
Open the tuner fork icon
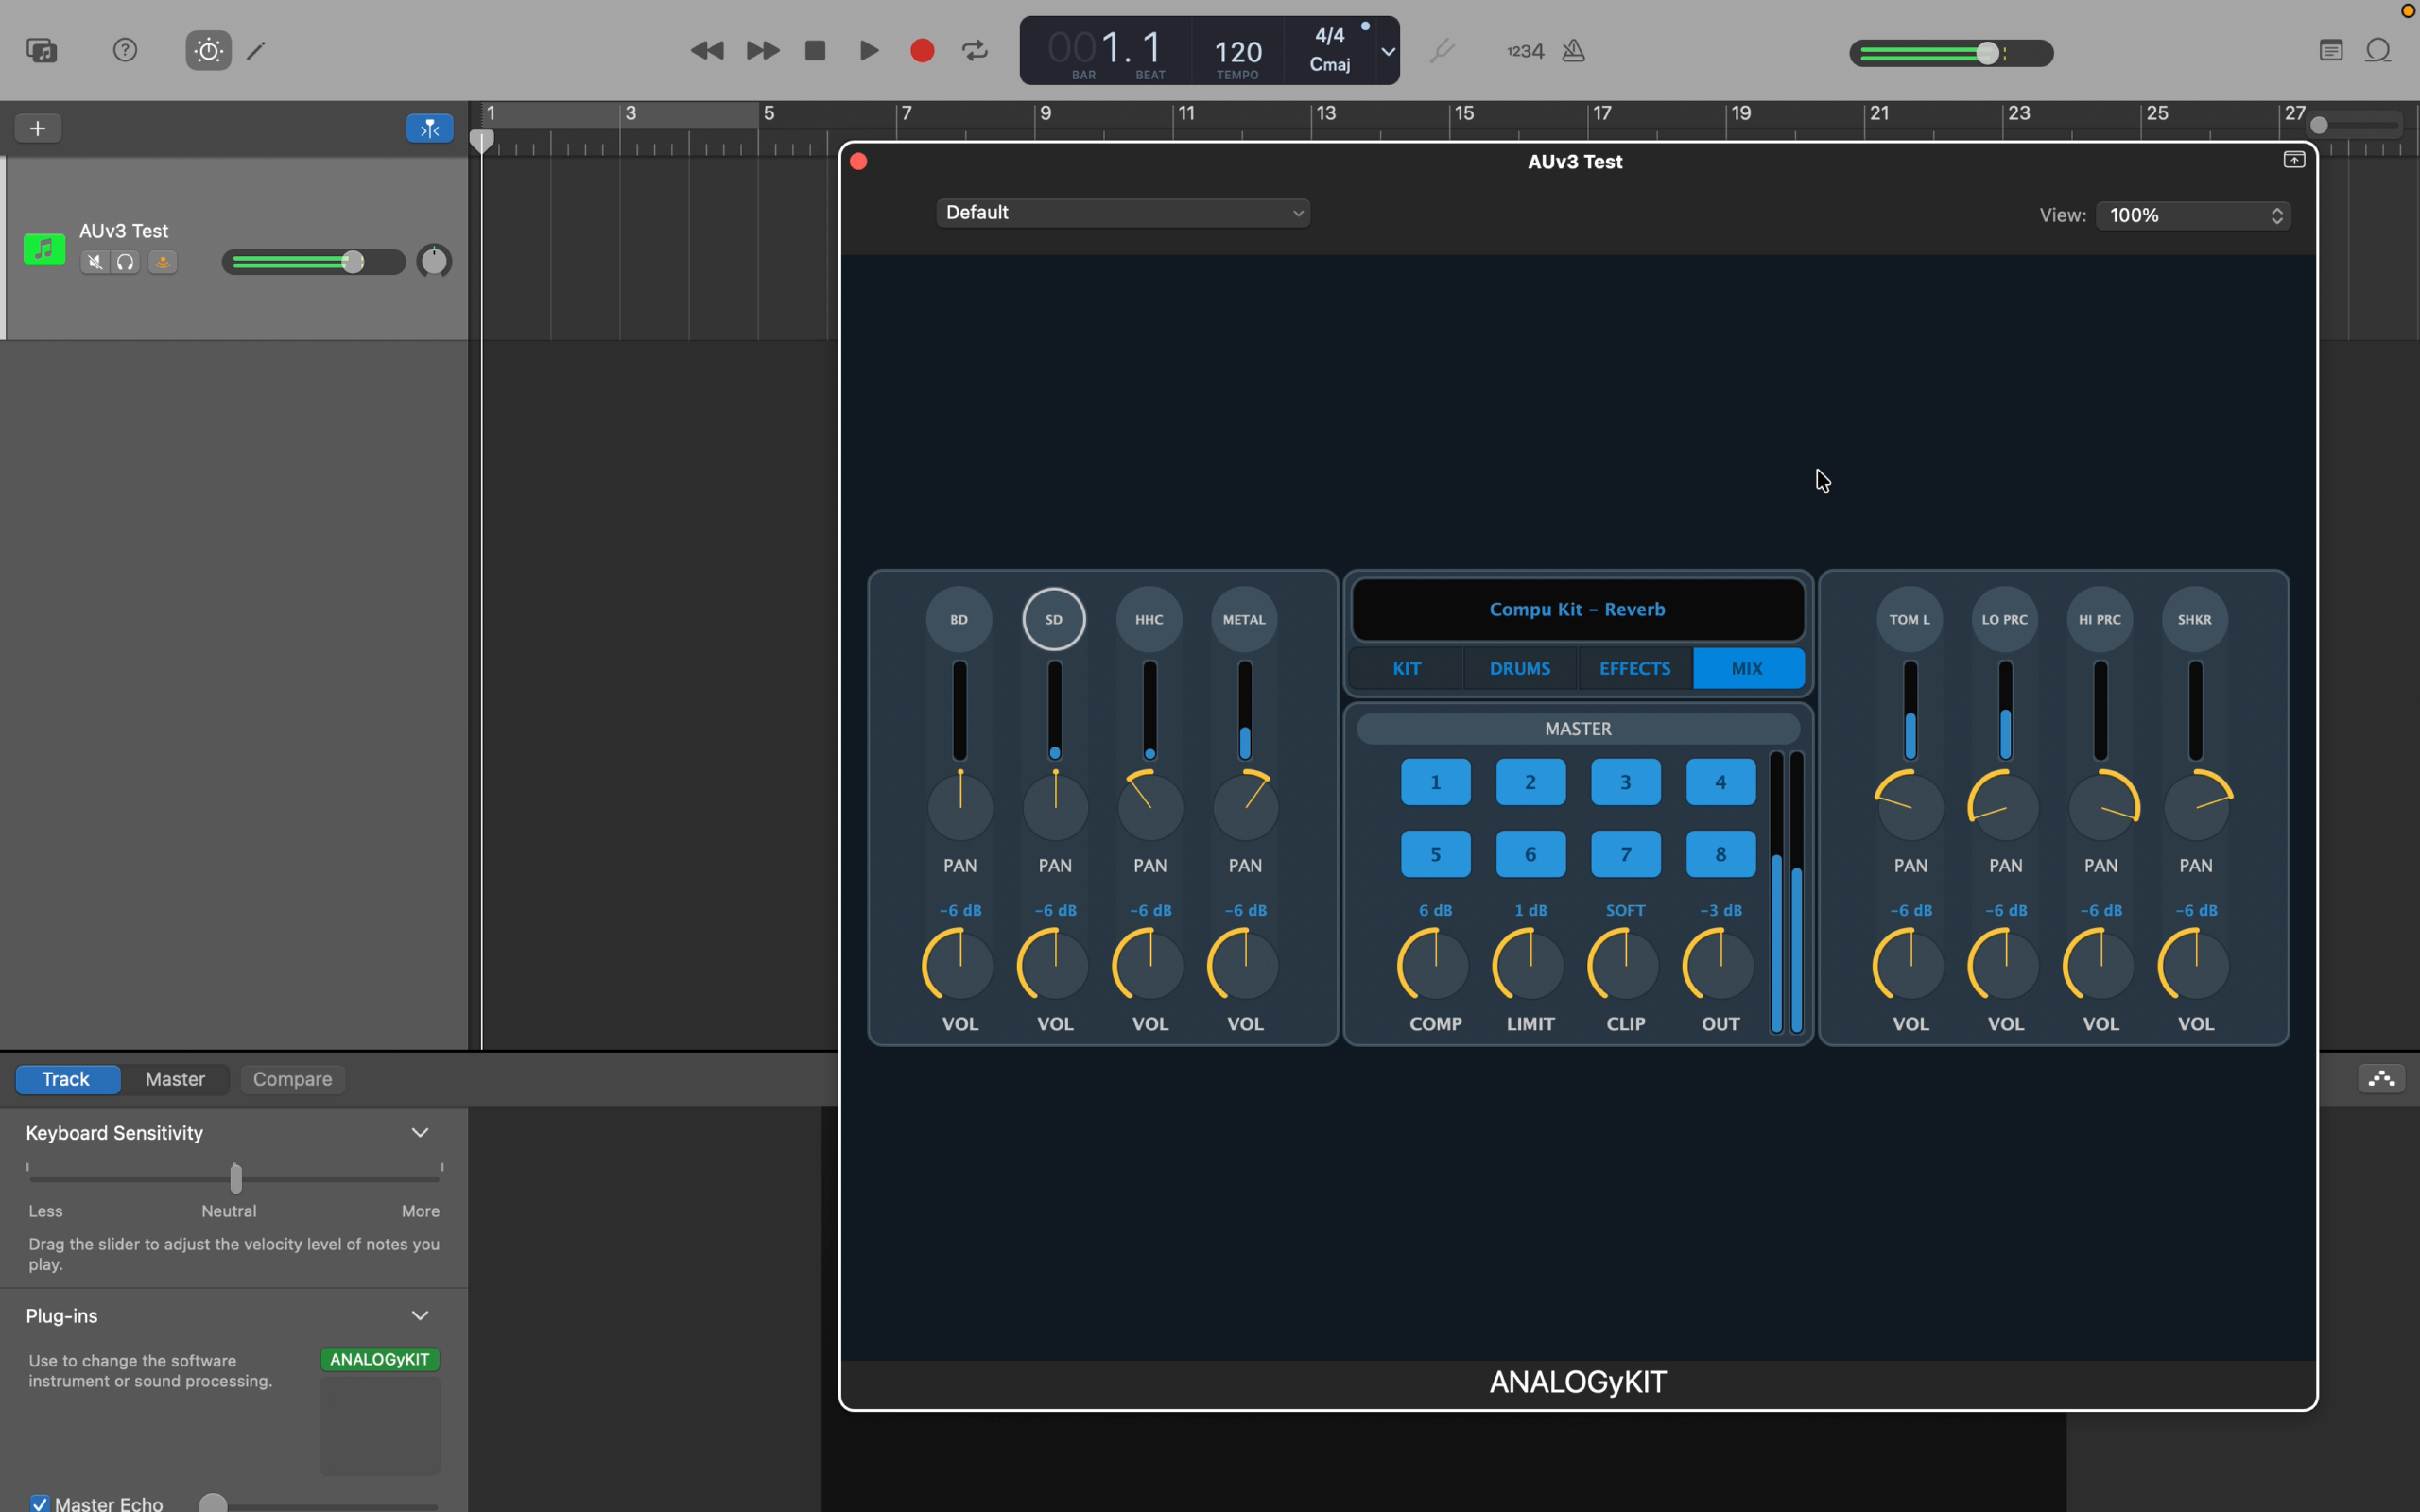(1441, 50)
